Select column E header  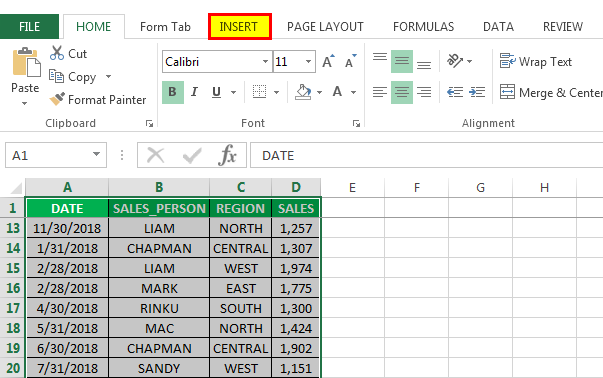352,187
